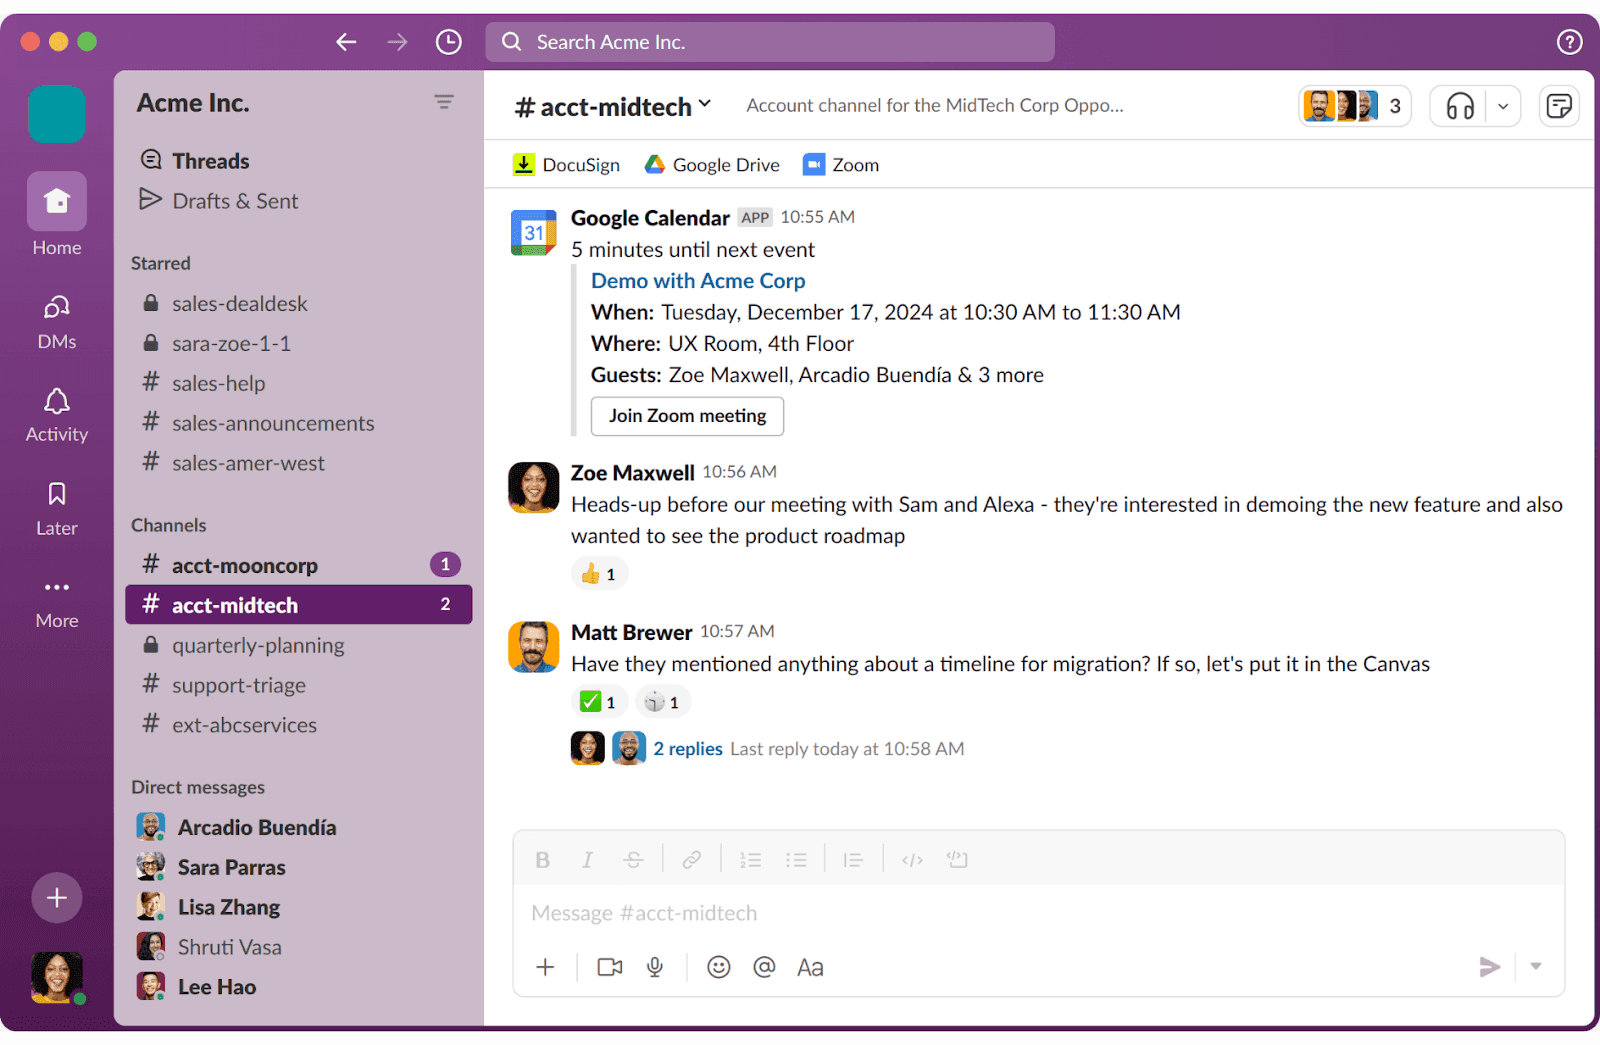Attach a file using the plus icon
Viewport: 1600px width, 1045px height.
pyautogui.click(x=545, y=967)
